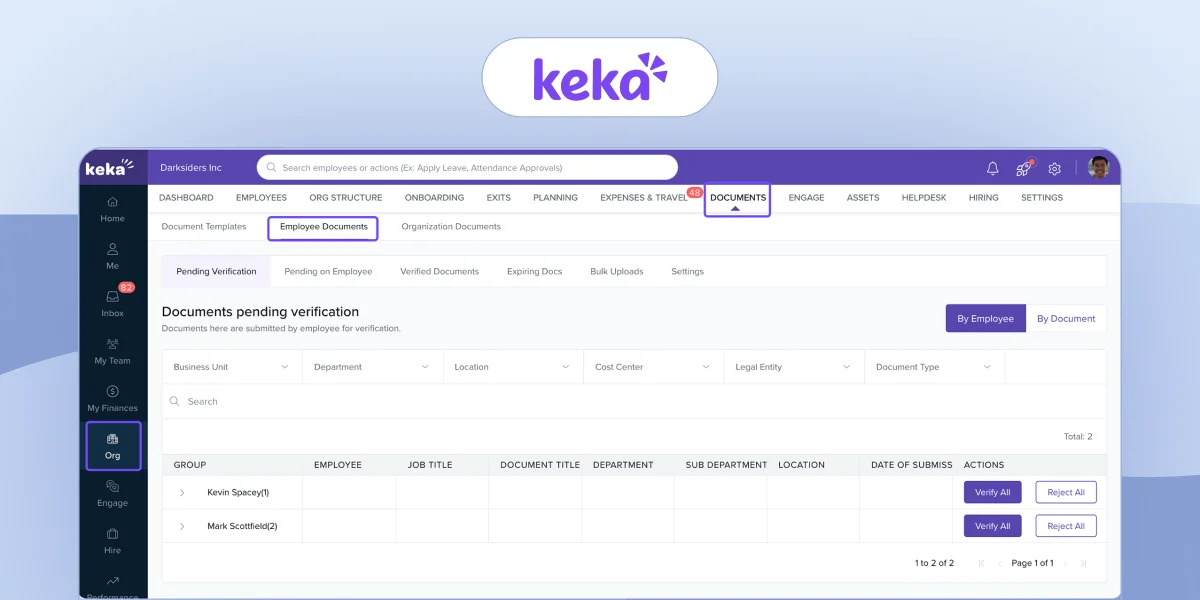Screen dimensions: 1200x600
Task: Open the EXITS menu tab
Action: [x=499, y=198]
